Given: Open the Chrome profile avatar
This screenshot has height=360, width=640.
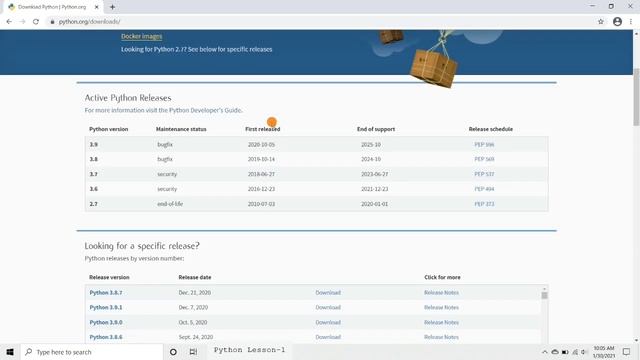Looking at the screenshot, I should tap(617, 22).
